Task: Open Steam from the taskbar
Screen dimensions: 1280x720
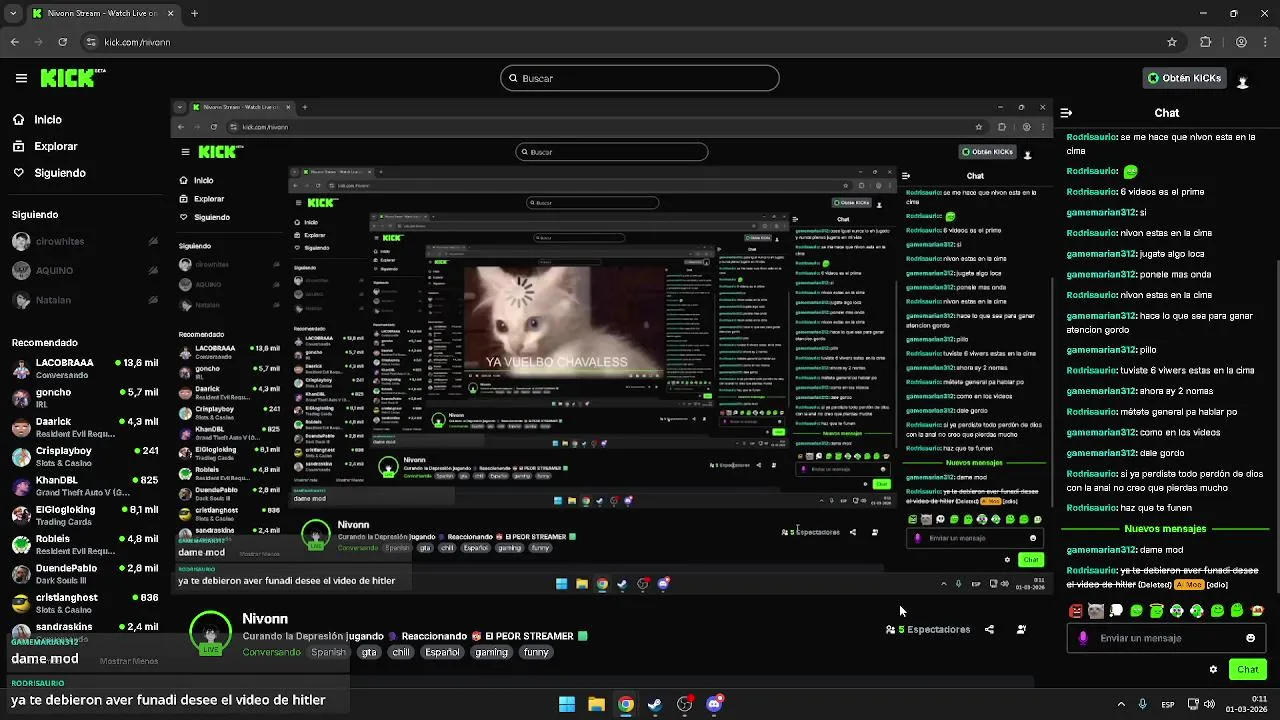Action: pyautogui.click(x=655, y=704)
